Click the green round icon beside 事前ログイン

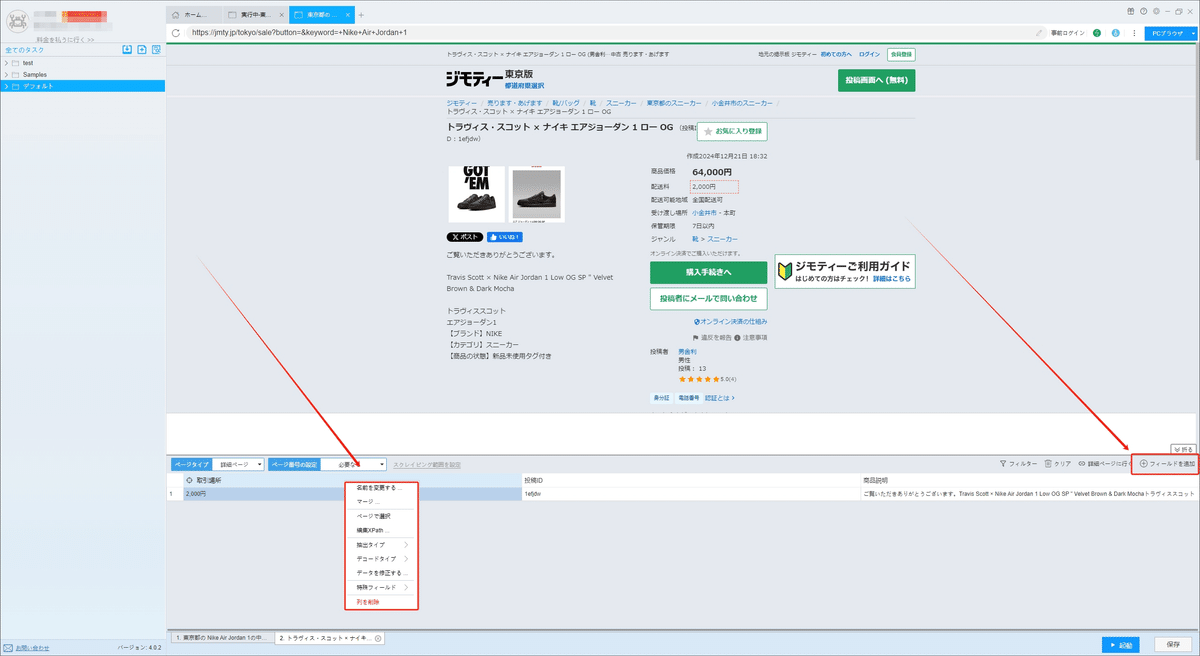pos(1098,33)
